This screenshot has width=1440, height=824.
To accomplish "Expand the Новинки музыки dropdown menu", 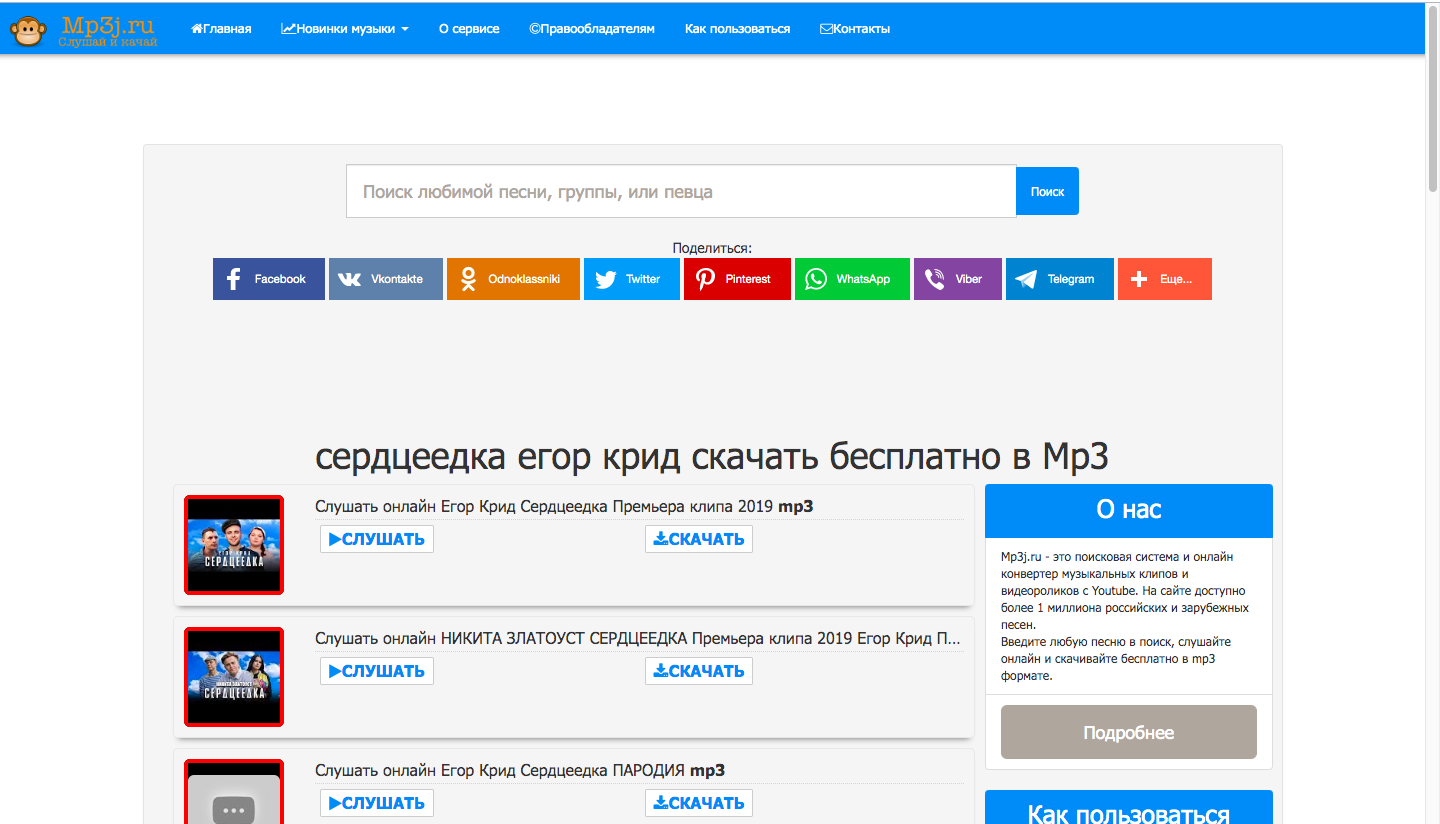I will pyautogui.click(x=345, y=29).
